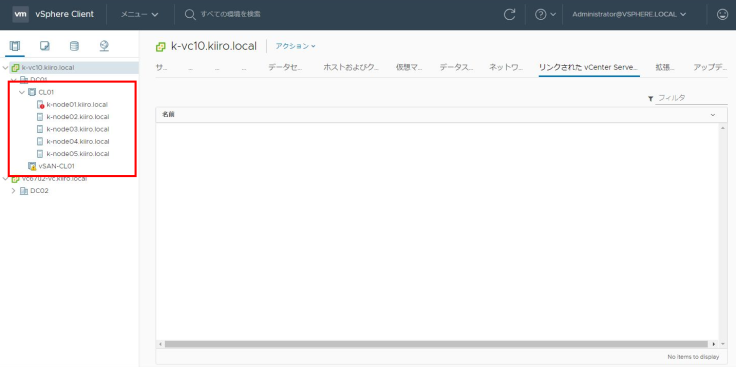Click the vertical scrollbar down arrow
Screen dimensions: 736x367
pos(723,344)
